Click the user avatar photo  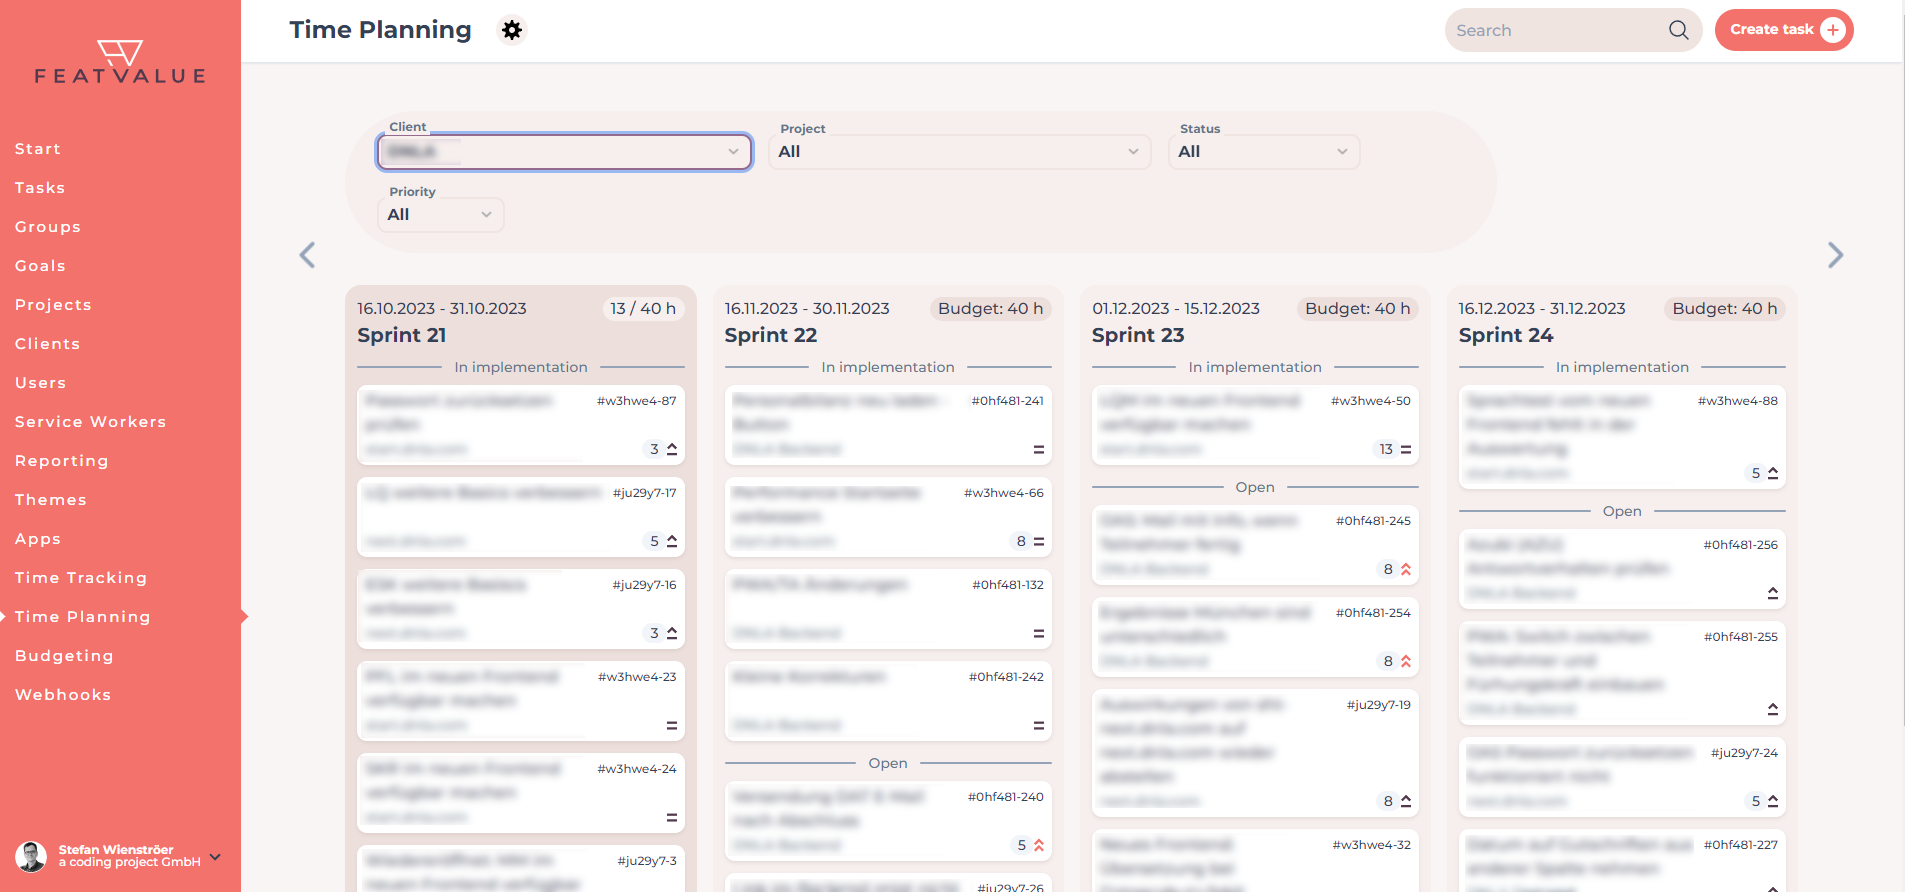(x=31, y=856)
